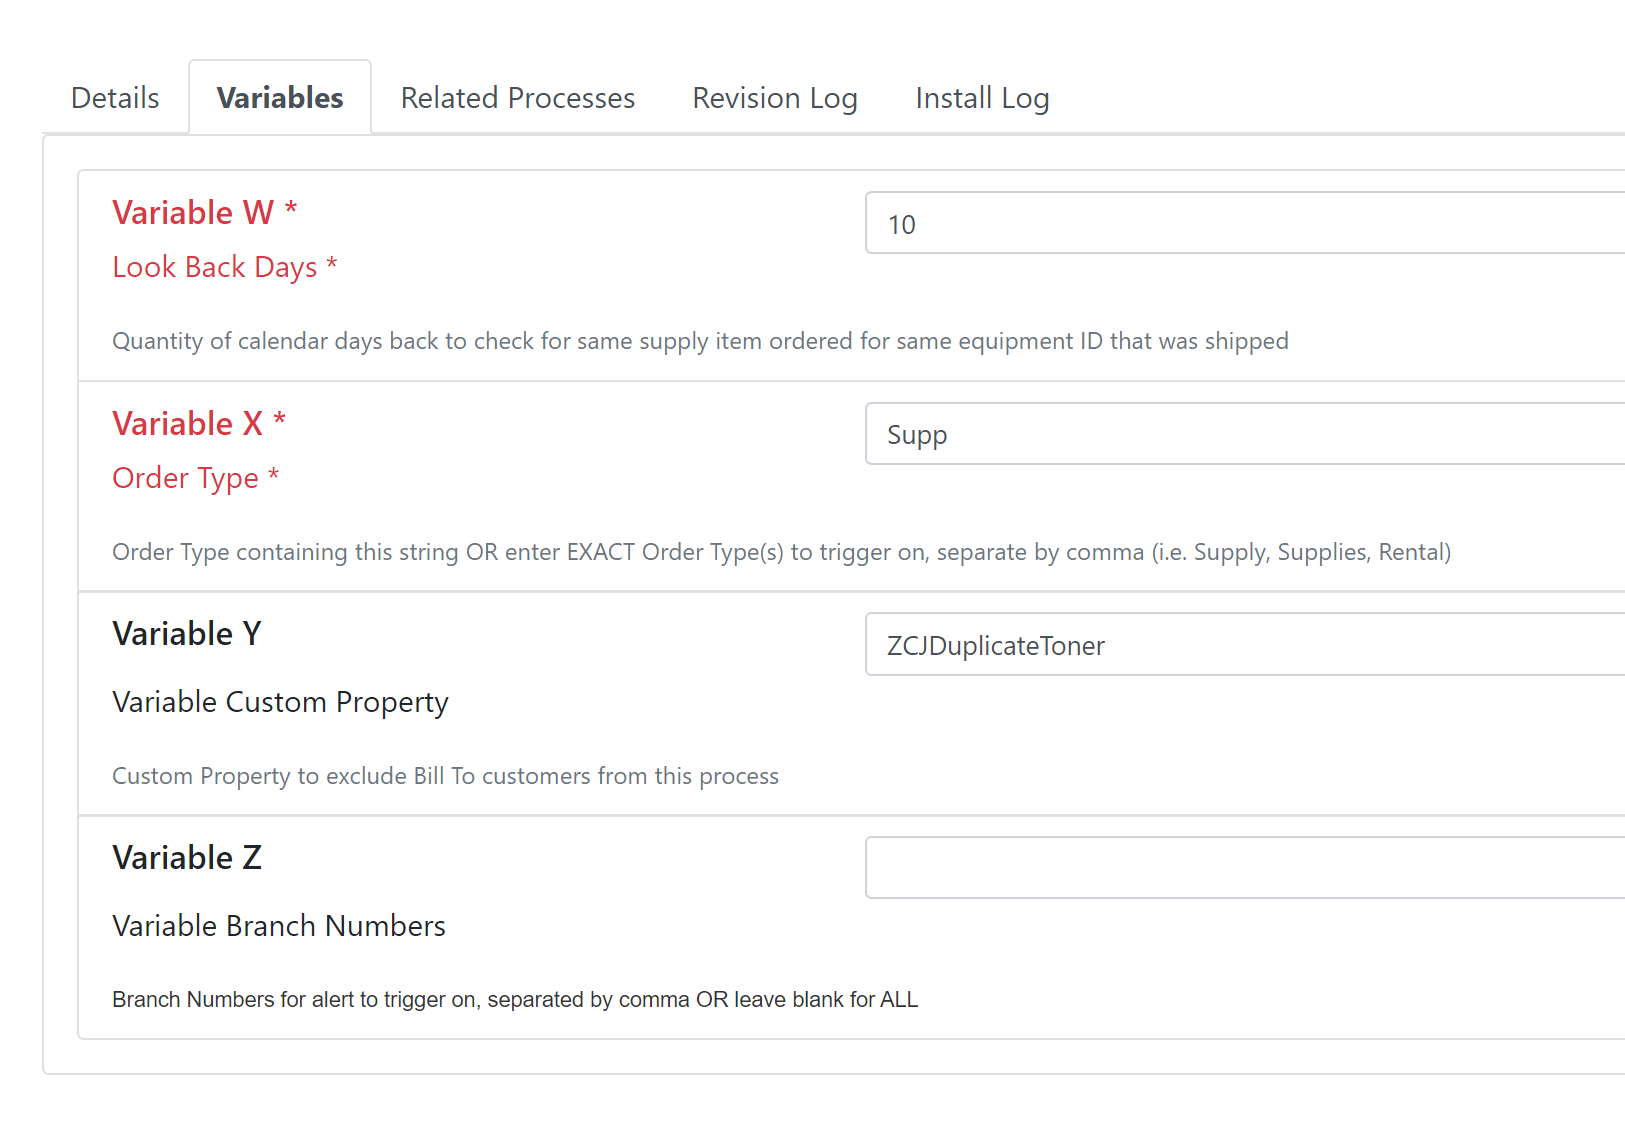Switch to the Related Processes tab
Viewport: 1625px width, 1122px height.
point(518,98)
